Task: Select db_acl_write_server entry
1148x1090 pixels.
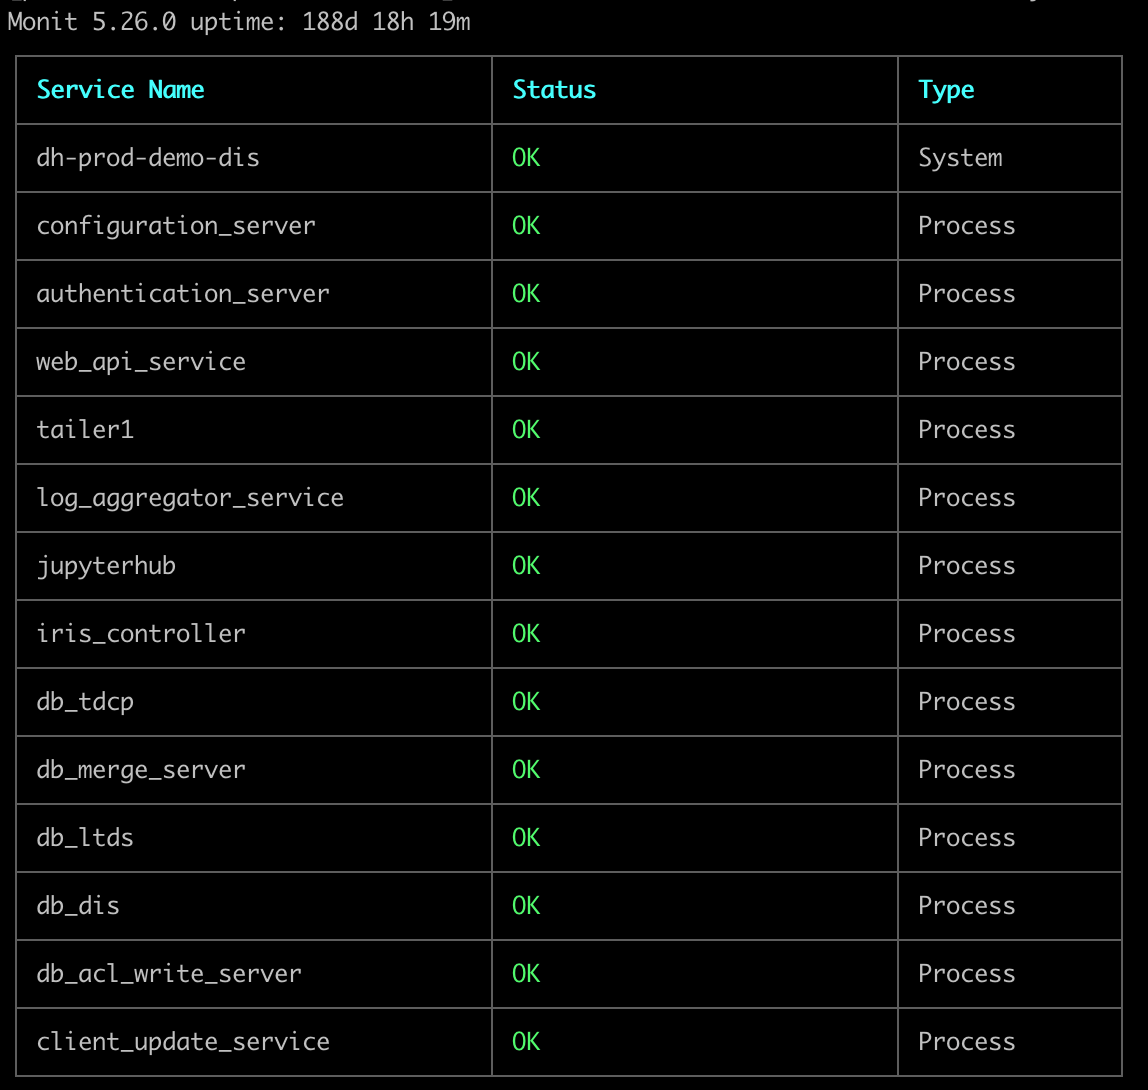Action: 169,974
